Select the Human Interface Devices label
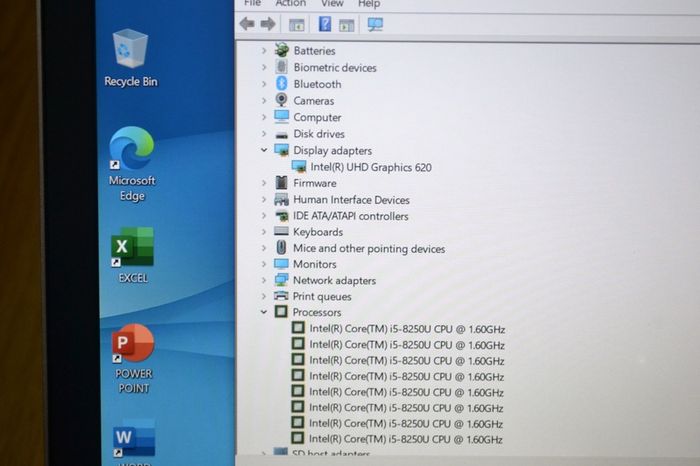The image size is (700, 466). point(351,200)
